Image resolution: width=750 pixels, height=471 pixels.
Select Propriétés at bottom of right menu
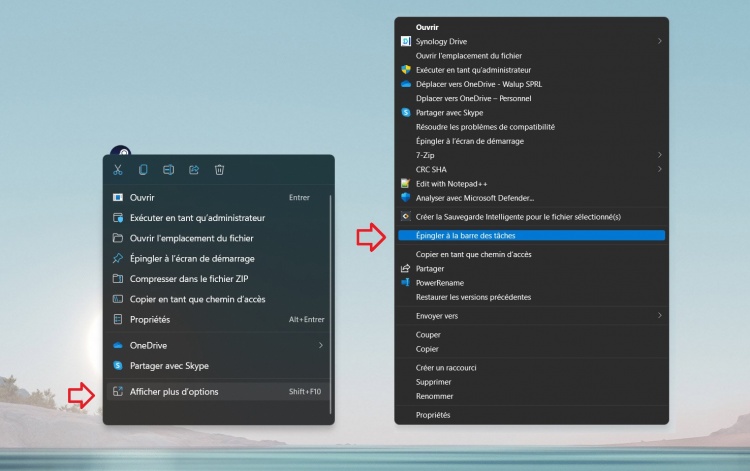click(433, 415)
